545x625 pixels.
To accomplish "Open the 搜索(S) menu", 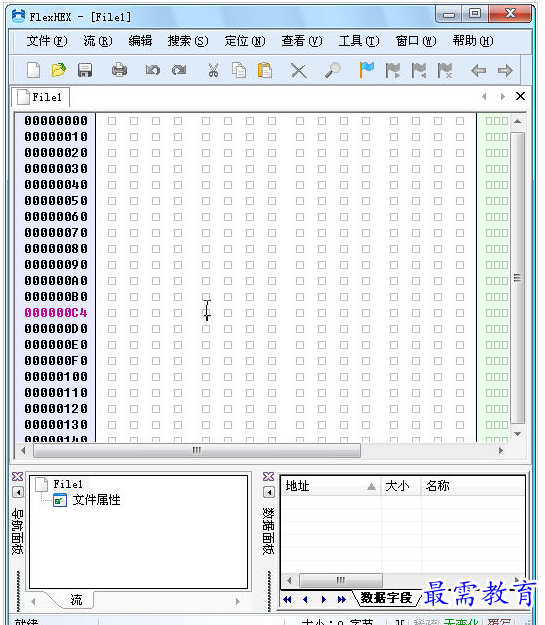I will click(188, 41).
